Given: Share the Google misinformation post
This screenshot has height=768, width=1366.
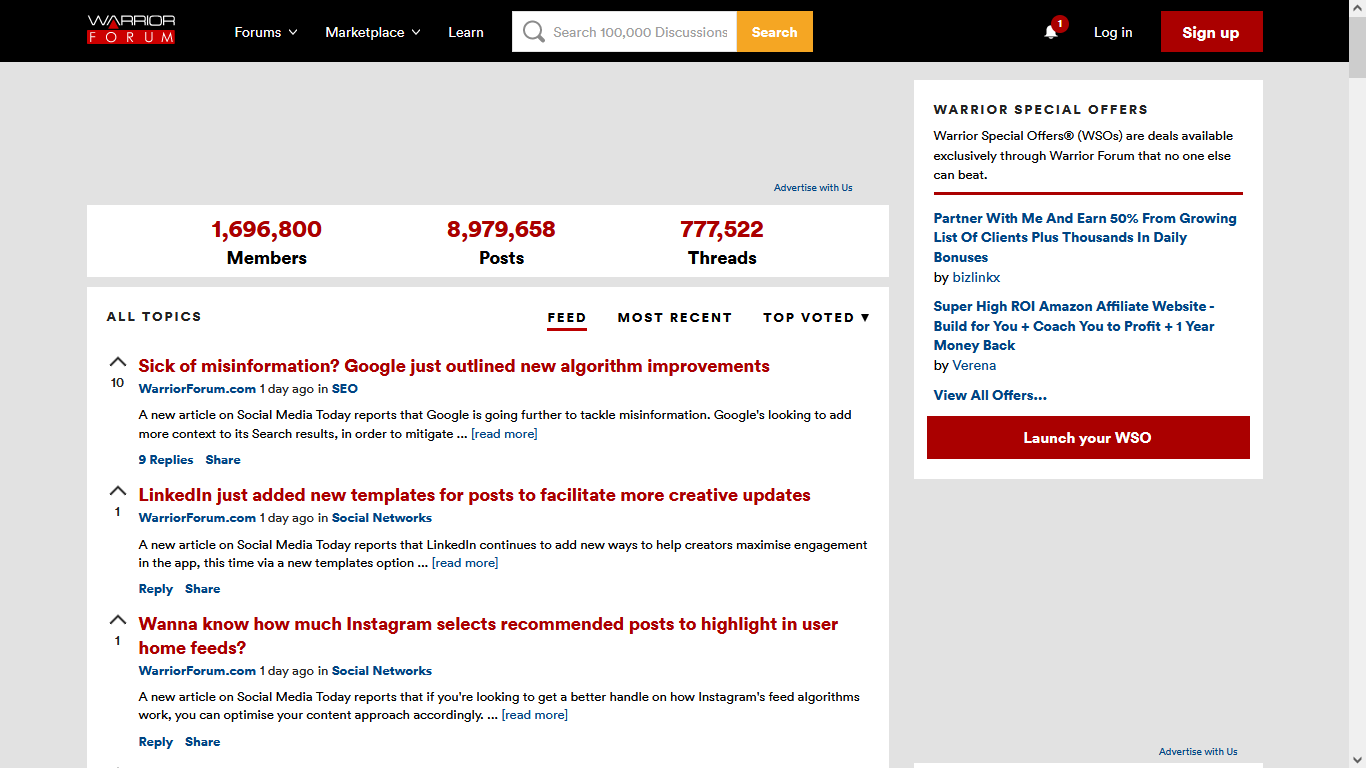Looking at the screenshot, I should (x=223, y=460).
